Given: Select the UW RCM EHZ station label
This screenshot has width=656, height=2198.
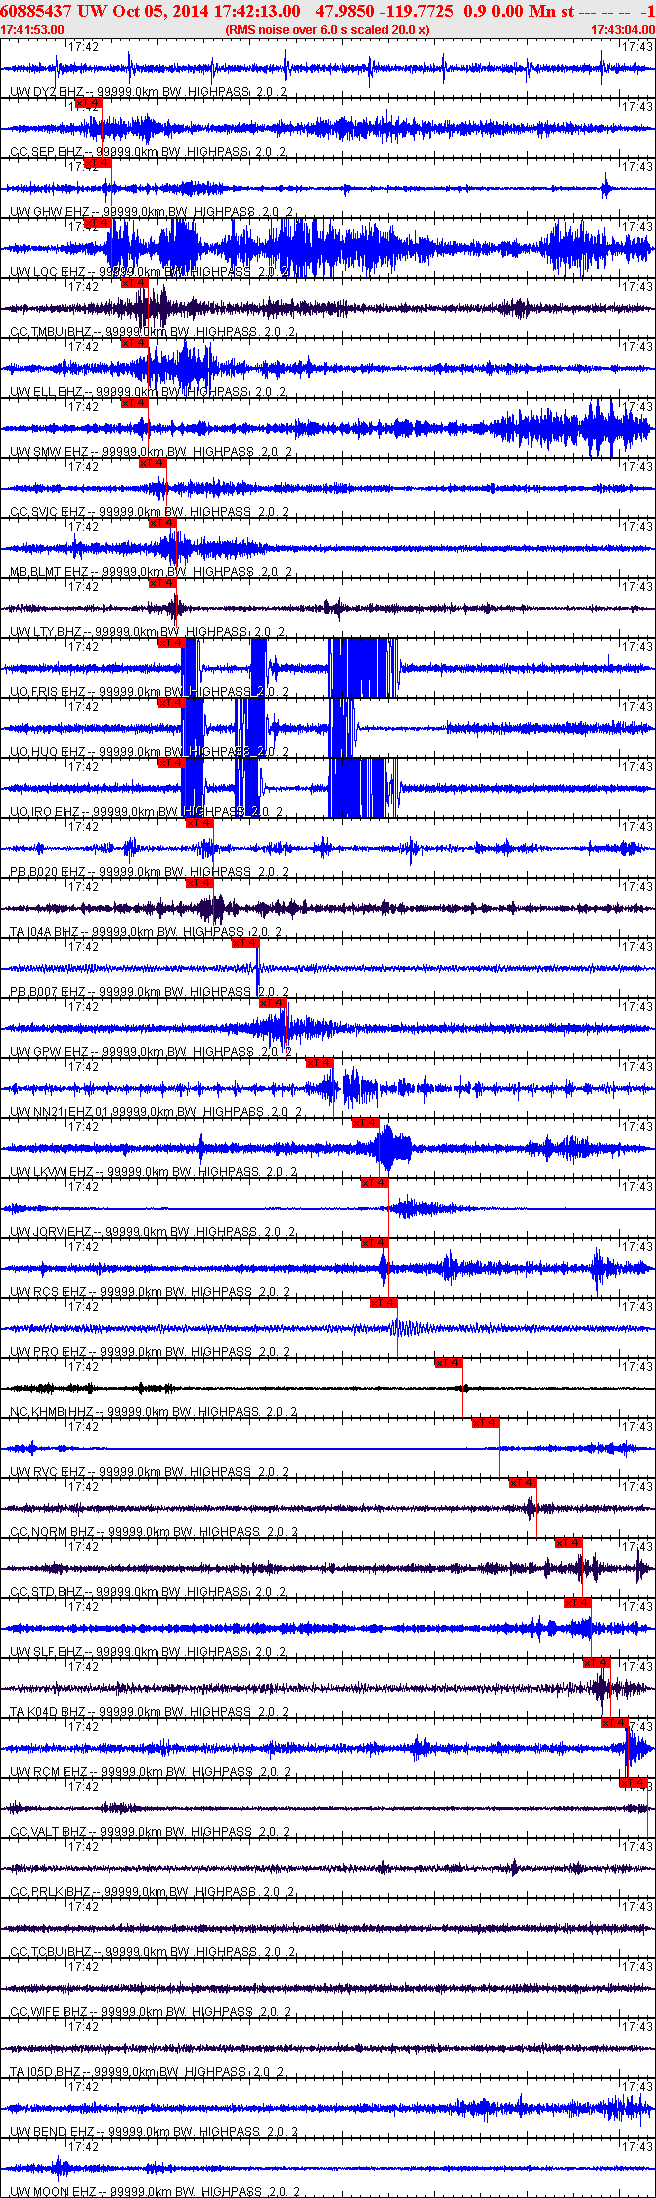Looking at the screenshot, I should click(48, 1772).
